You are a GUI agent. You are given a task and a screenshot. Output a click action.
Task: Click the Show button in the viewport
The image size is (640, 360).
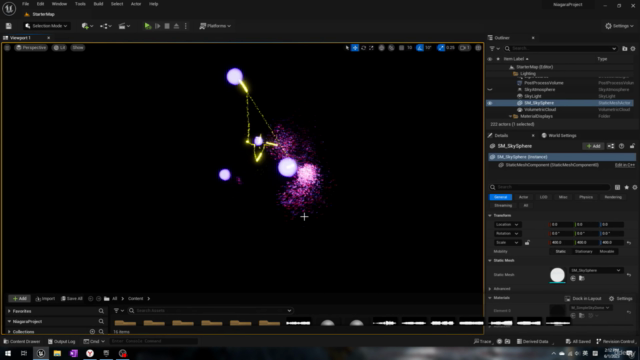[78, 48]
